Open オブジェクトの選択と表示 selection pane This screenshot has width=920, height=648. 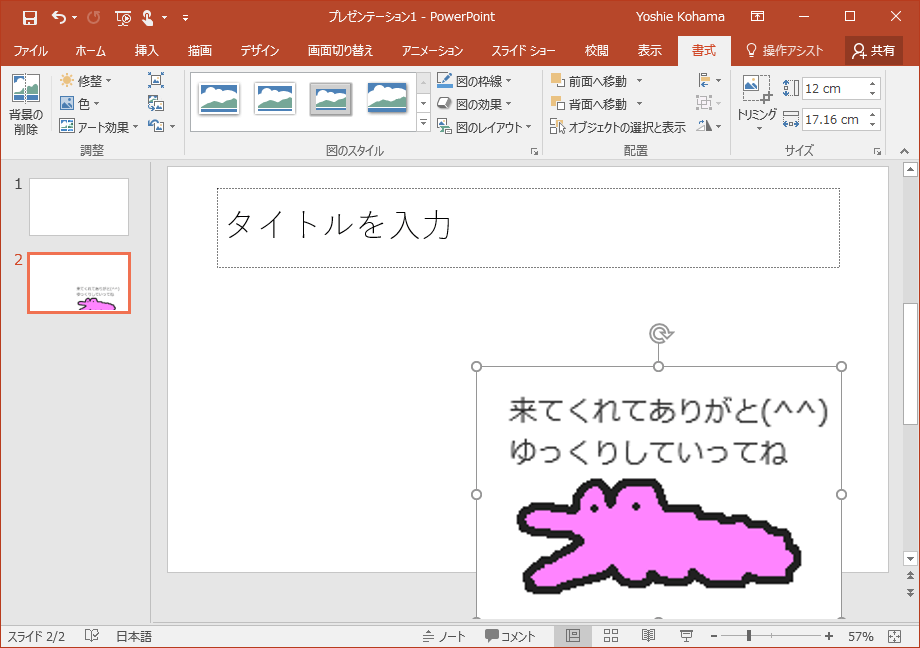coord(618,127)
